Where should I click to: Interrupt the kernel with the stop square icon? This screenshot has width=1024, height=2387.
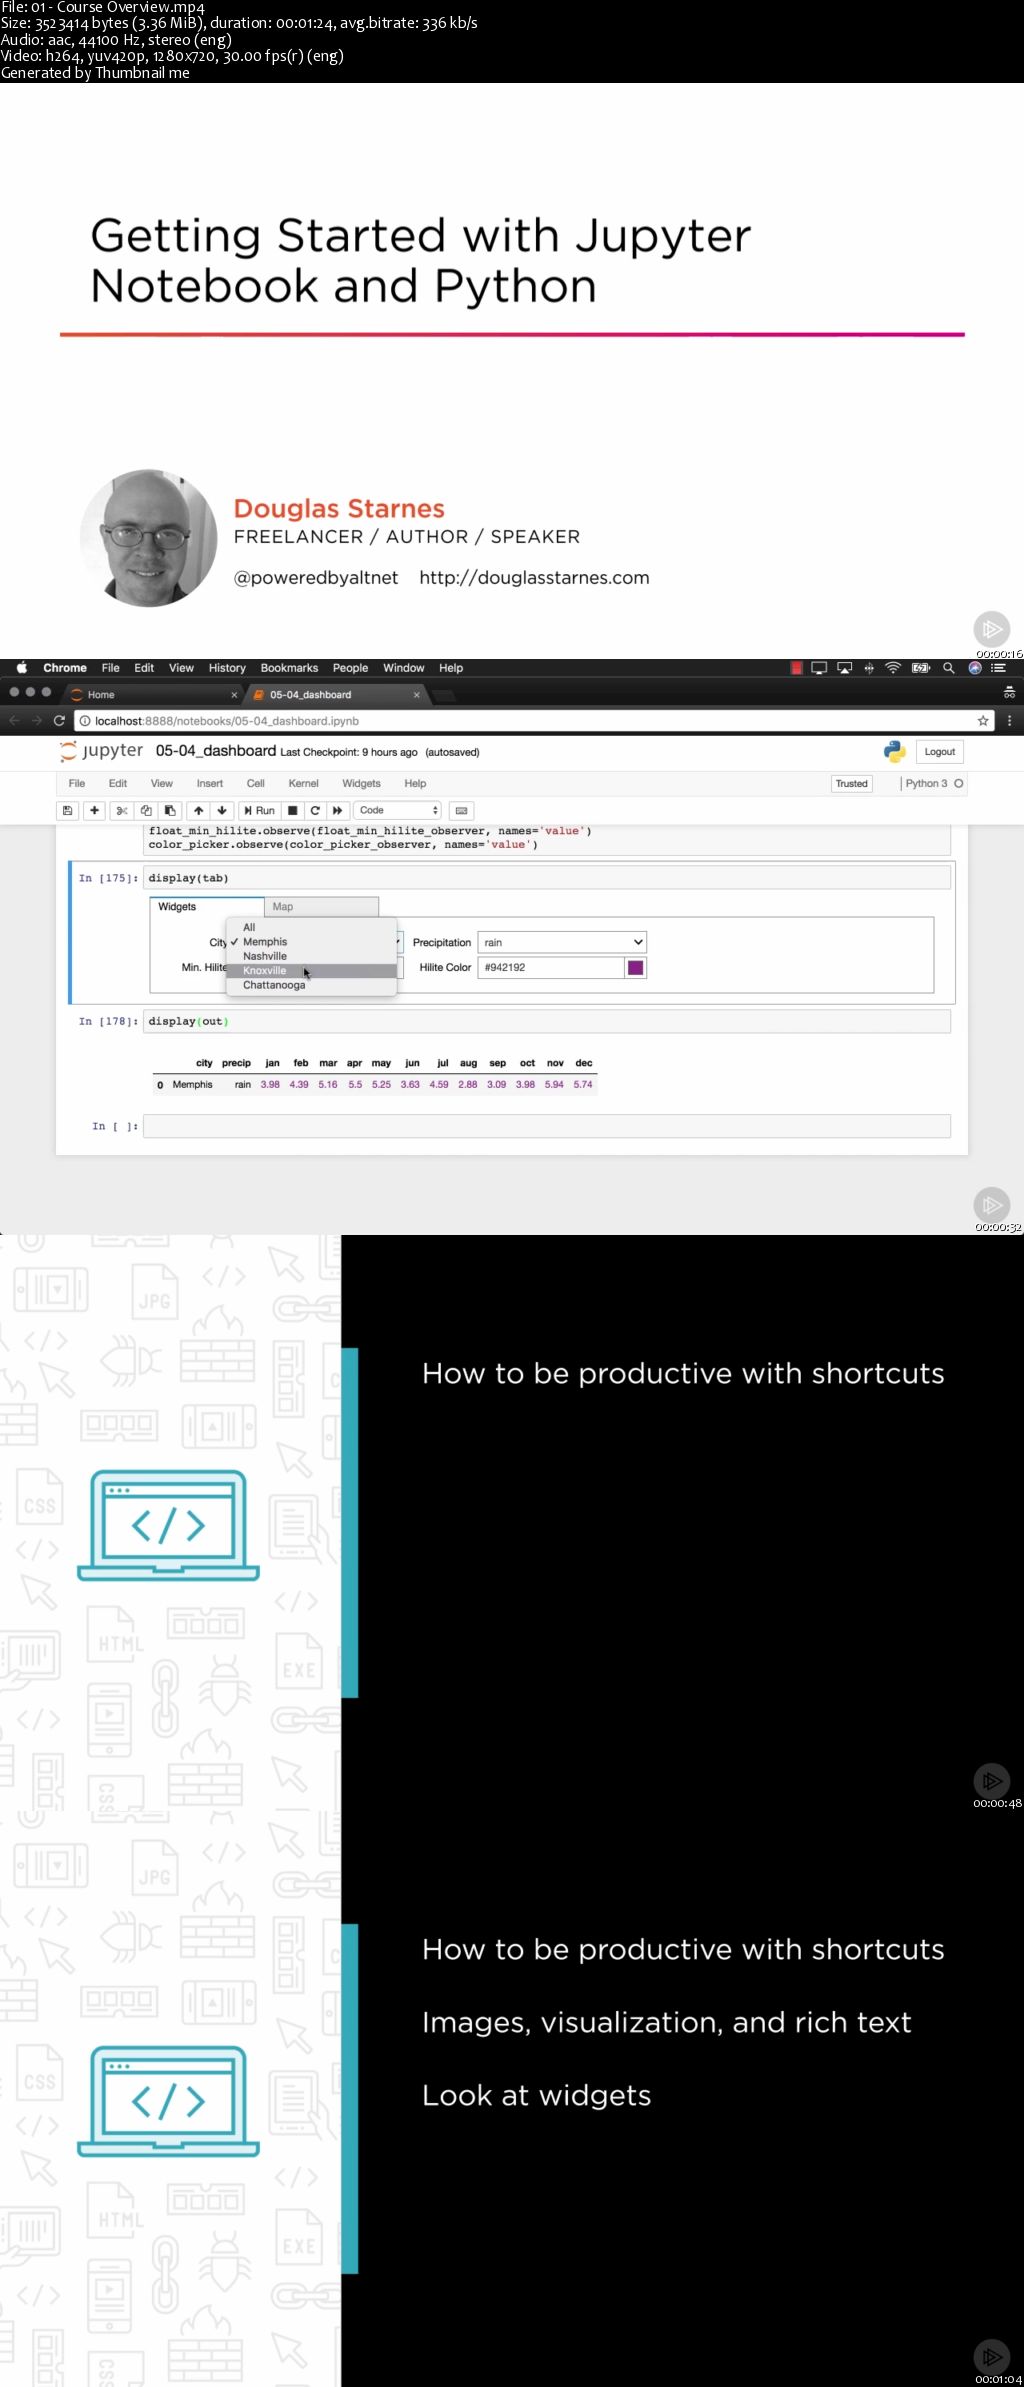[293, 810]
